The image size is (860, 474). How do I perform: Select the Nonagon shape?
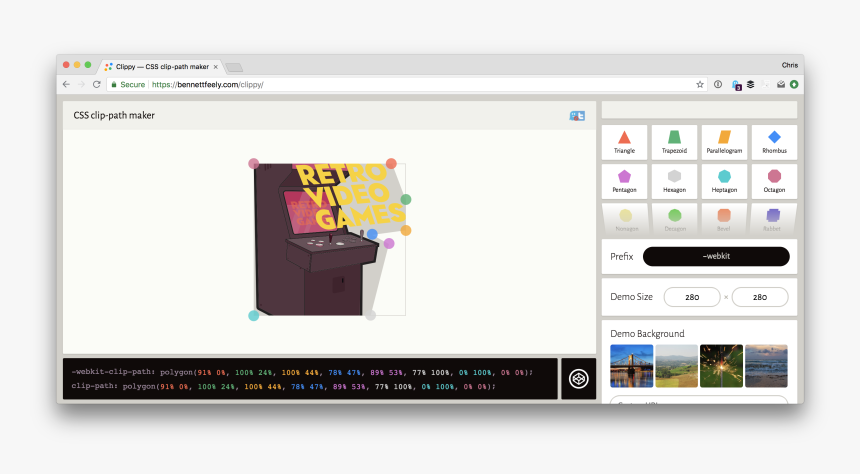point(625,219)
